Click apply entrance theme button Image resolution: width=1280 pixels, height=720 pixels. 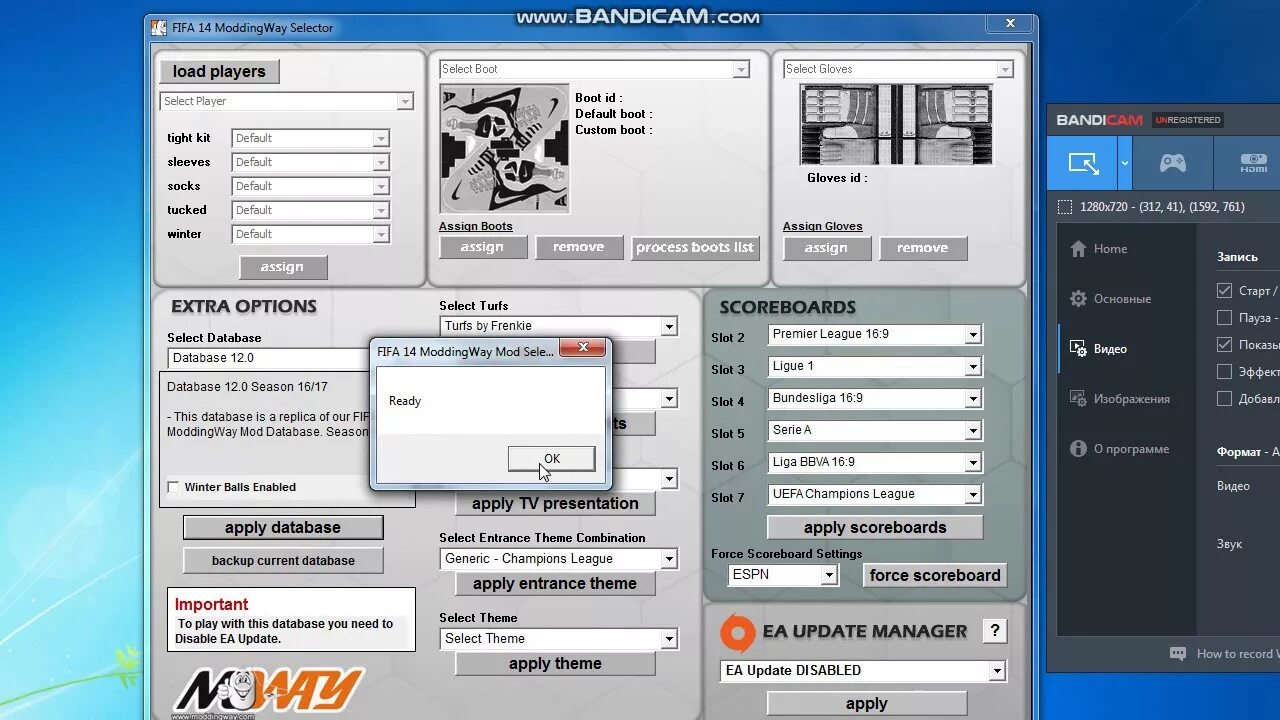point(555,584)
